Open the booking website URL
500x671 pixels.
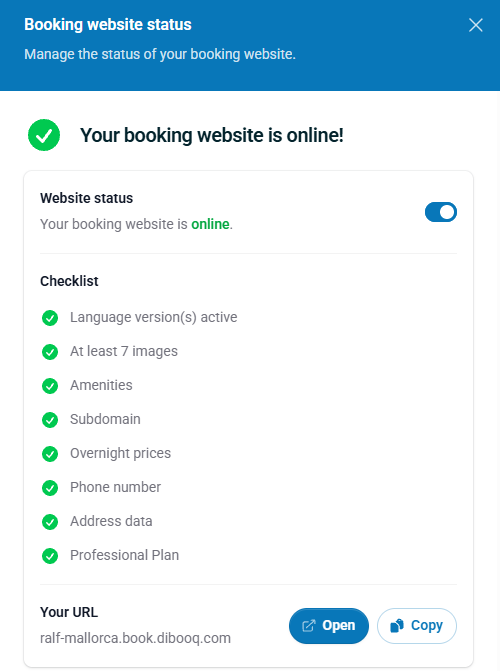point(329,626)
